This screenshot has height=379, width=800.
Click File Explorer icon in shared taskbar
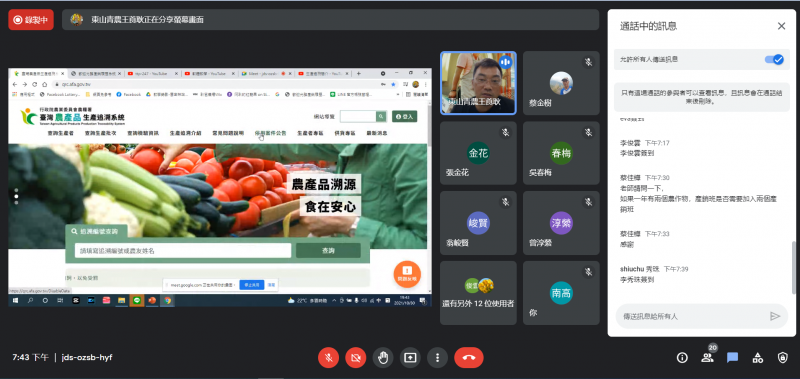(121, 300)
